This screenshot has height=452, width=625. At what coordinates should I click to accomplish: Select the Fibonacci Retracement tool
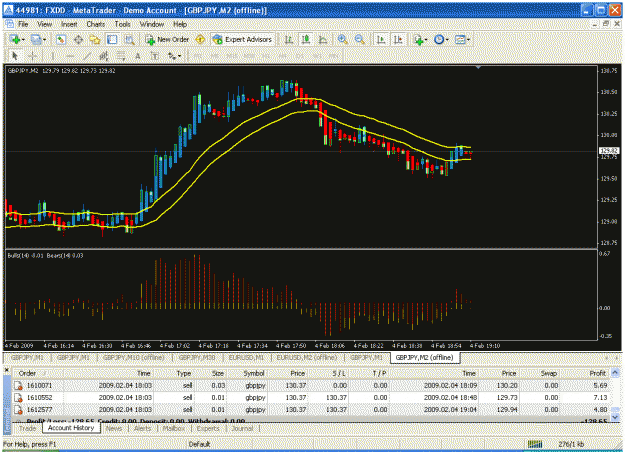(x=121, y=56)
